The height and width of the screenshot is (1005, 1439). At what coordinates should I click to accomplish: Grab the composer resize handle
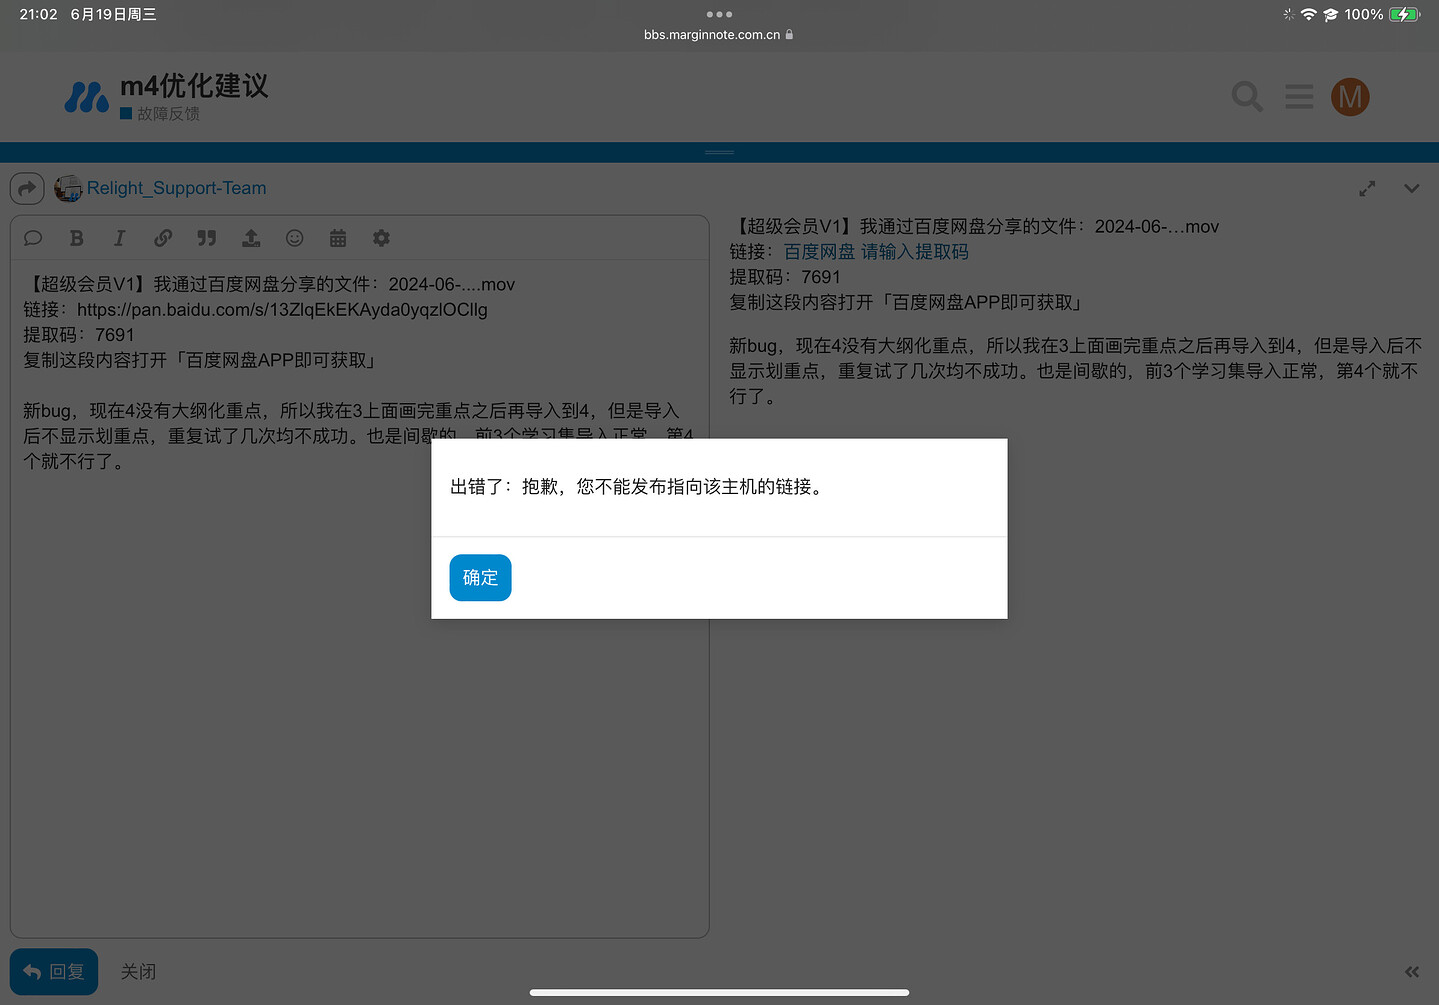click(719, 152)
